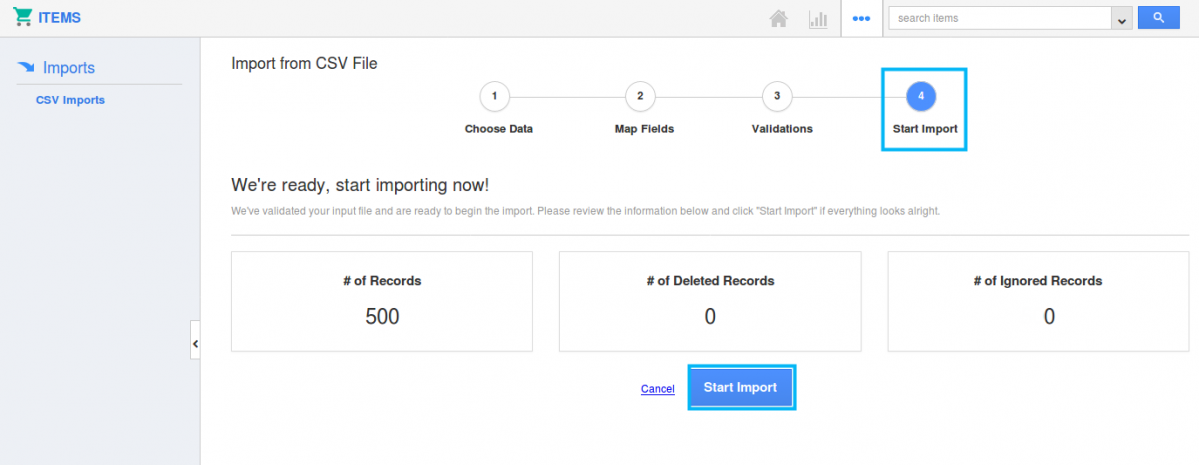The width and height of the screenshot is (1199, 465).
Task: Click the # of Deleted Records card
Action: (710, 301)
